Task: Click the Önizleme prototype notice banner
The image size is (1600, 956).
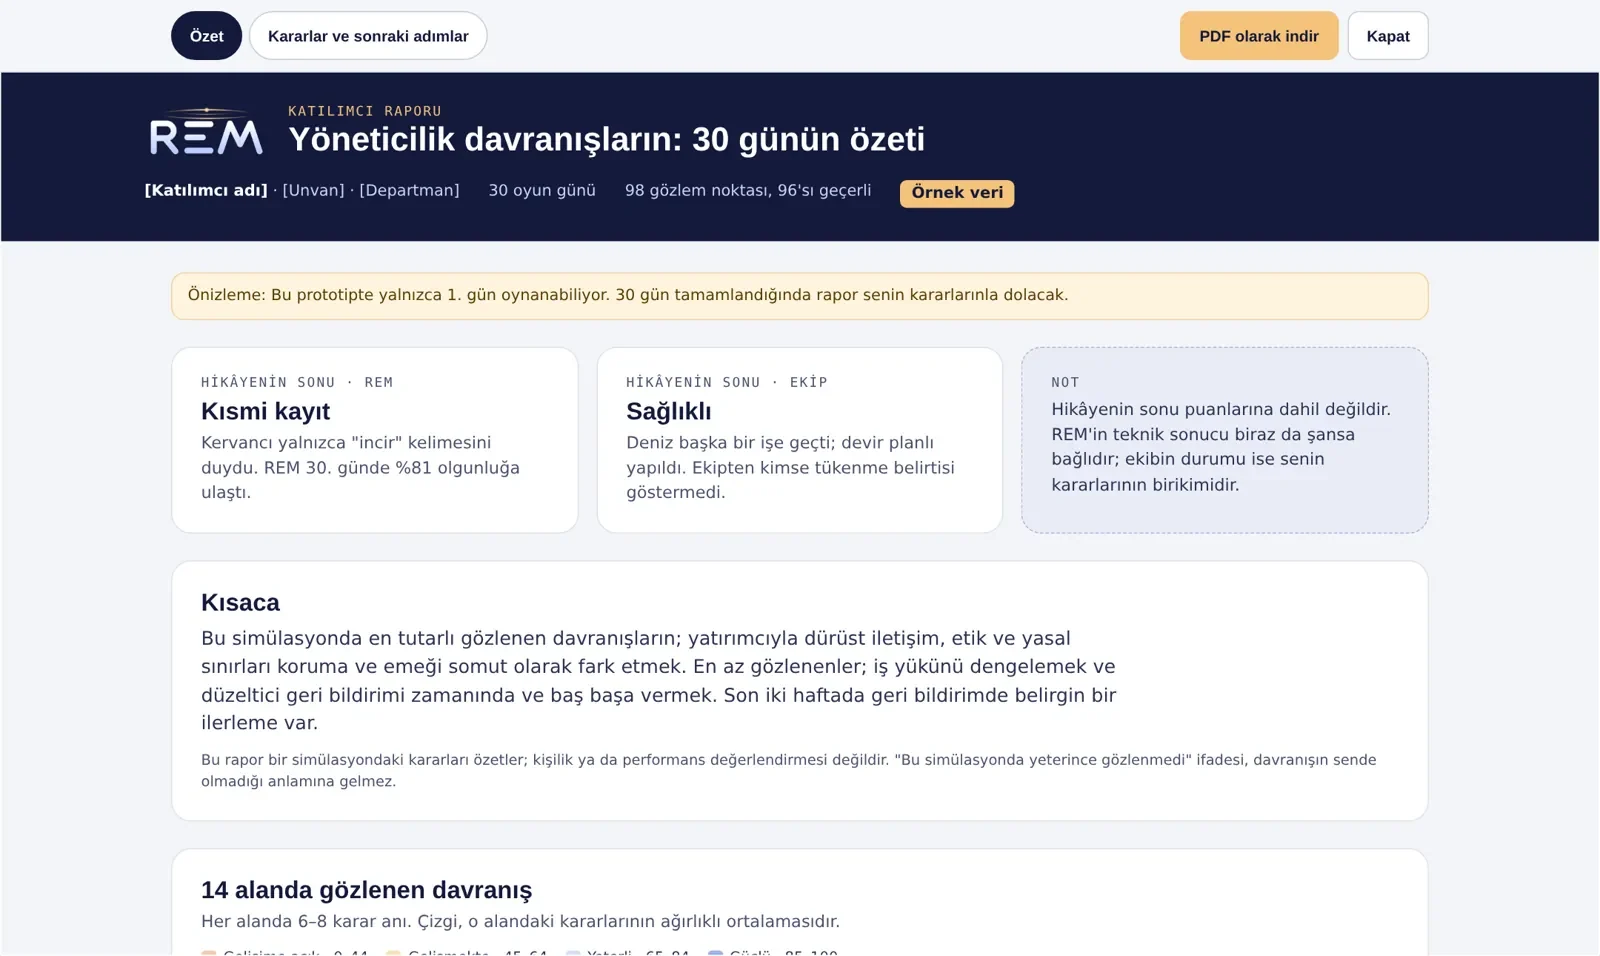Action: (x=800, y=296)
